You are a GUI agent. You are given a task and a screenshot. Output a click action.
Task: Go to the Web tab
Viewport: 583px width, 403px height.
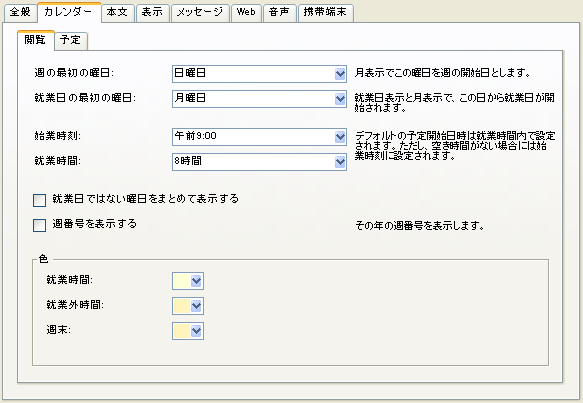(246, 13)
